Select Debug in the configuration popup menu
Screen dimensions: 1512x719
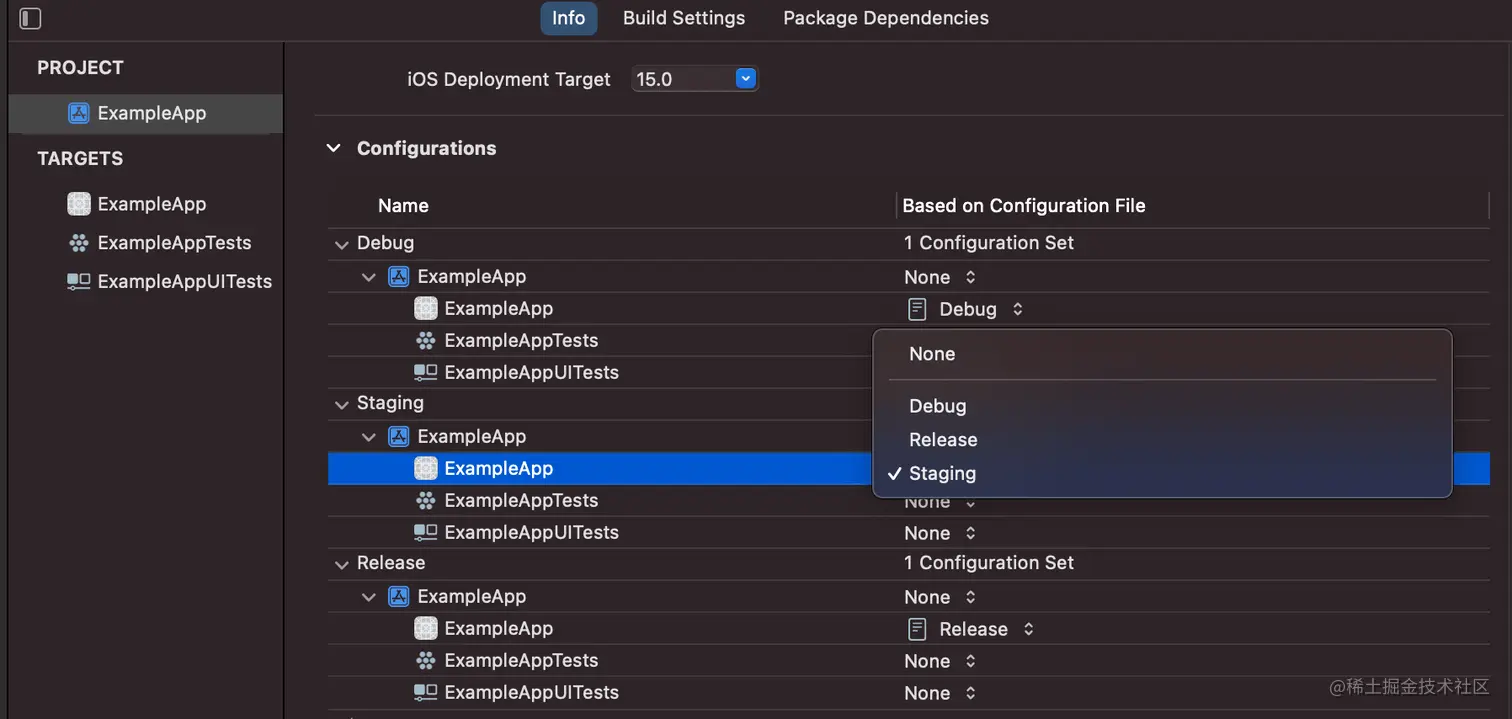[938, 406]
